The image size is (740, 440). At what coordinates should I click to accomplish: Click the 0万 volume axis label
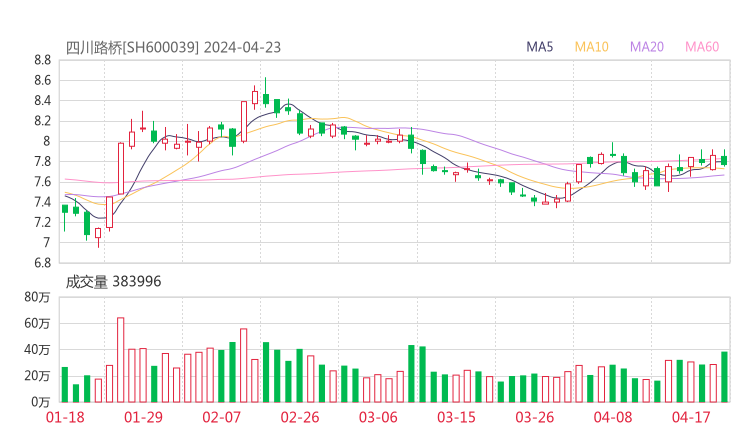pyautogui.click(x=40, y=402)
